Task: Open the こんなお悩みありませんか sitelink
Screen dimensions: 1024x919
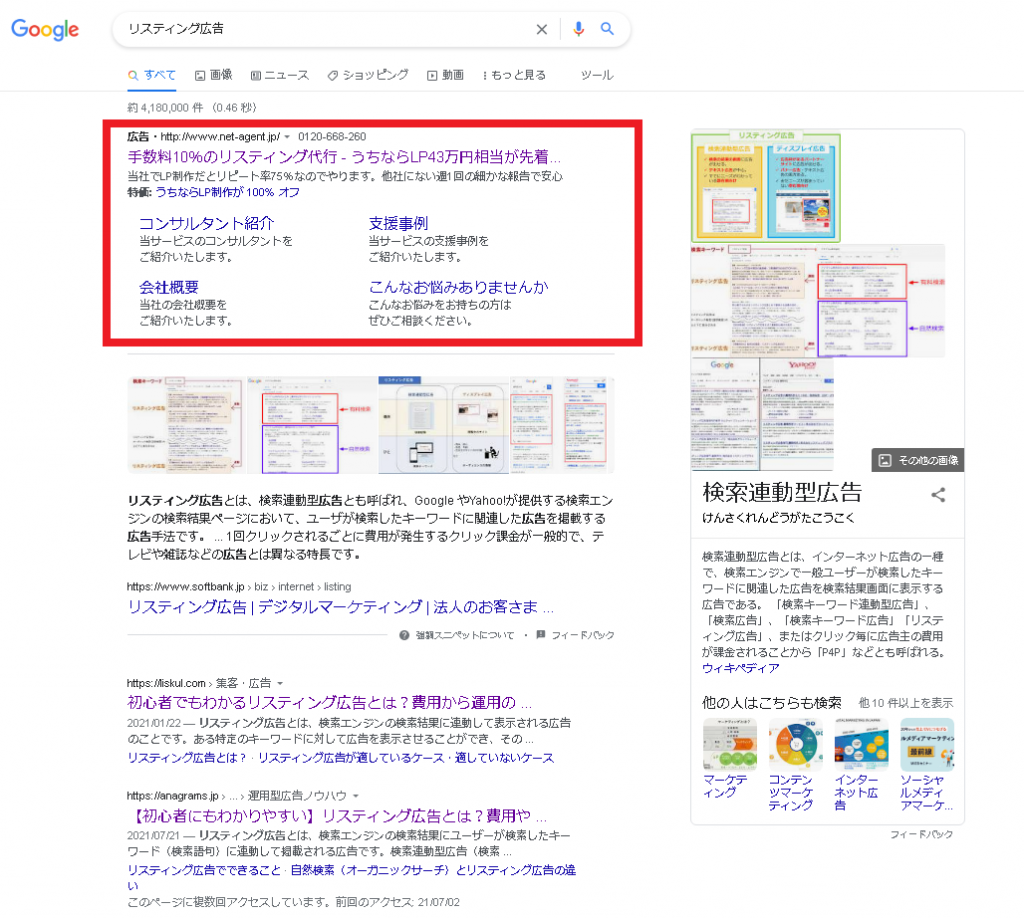Action: point(458,287)
